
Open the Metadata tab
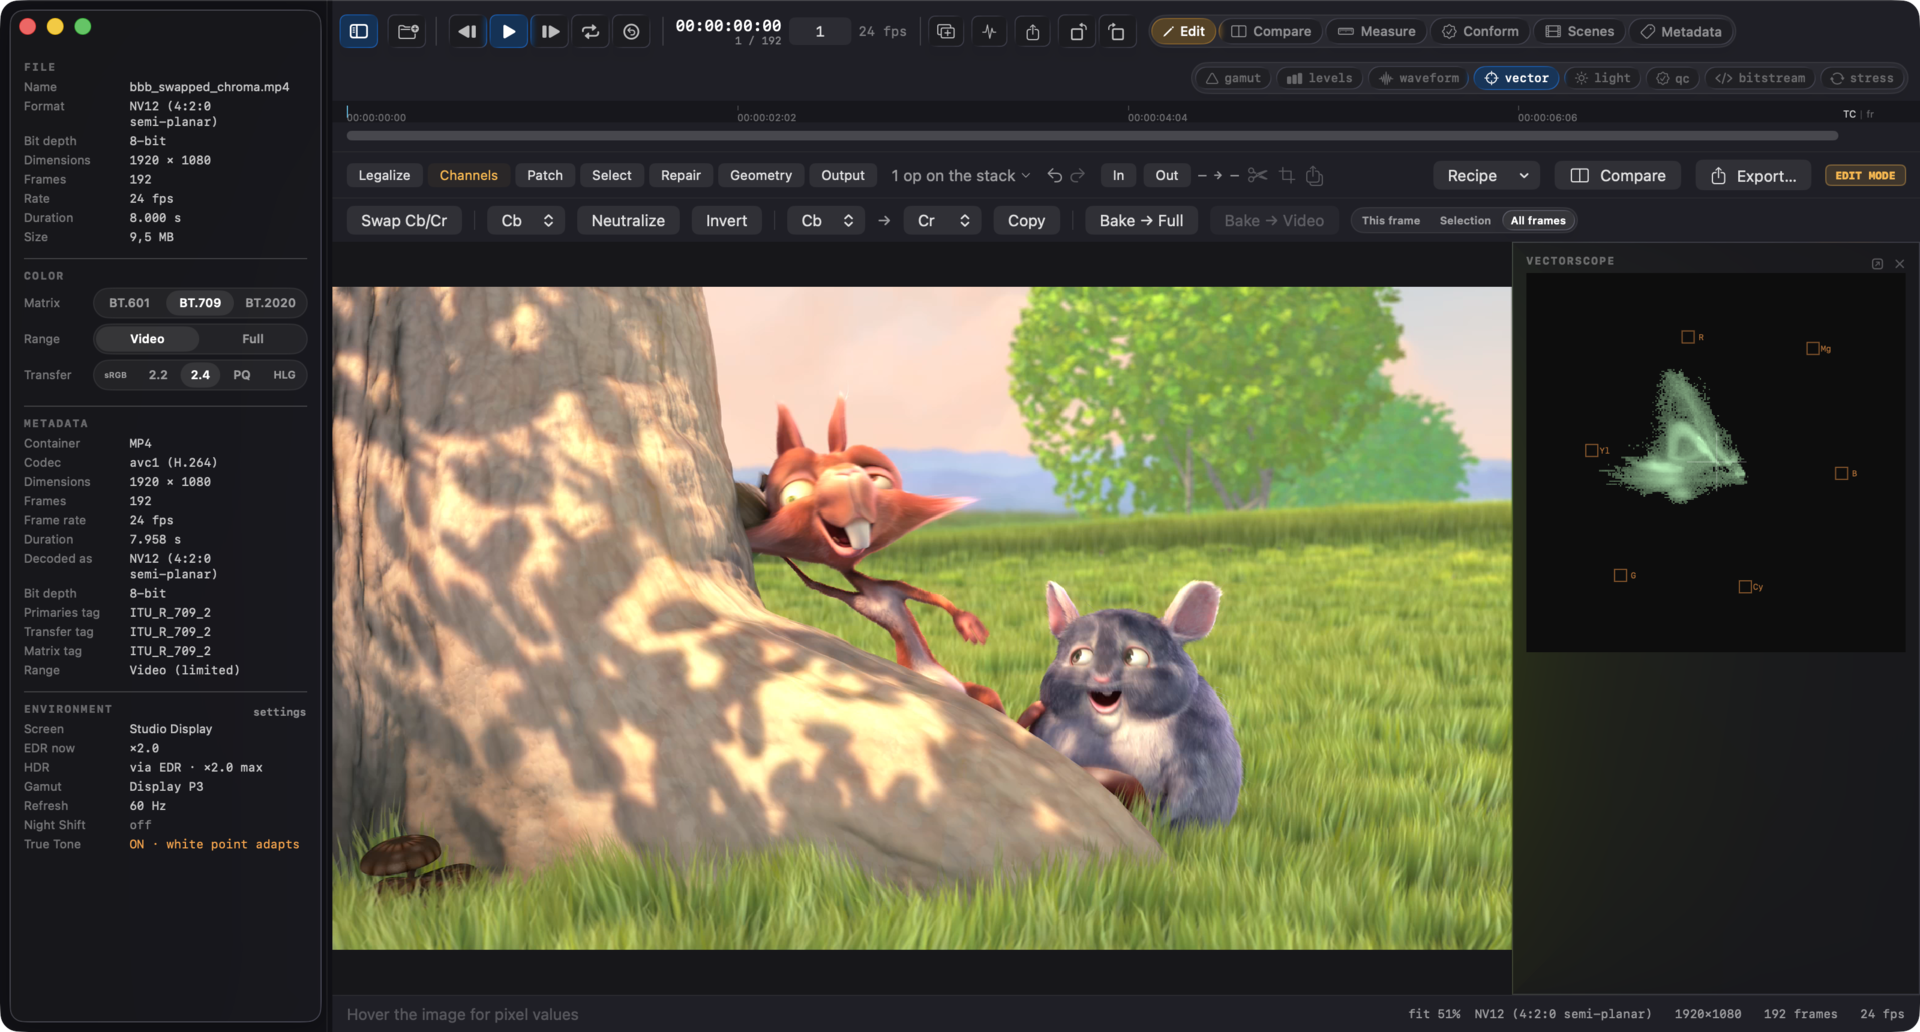1681,31
